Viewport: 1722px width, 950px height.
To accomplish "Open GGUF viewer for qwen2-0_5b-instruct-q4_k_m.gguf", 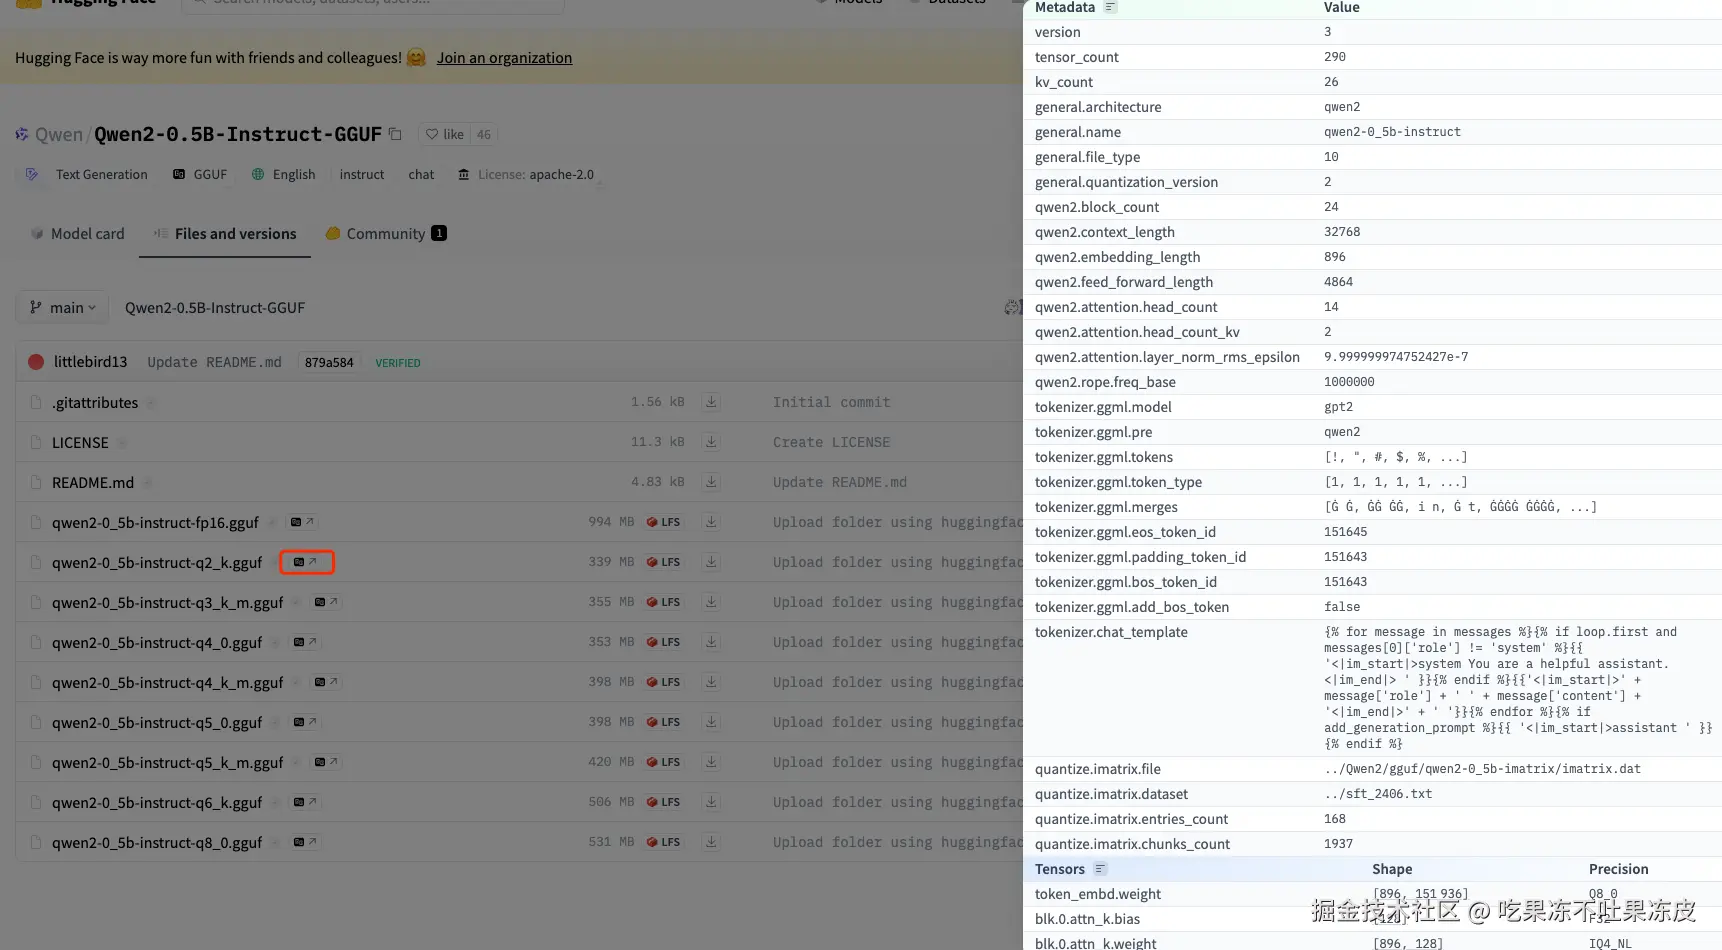I will [x=326, y=682].
